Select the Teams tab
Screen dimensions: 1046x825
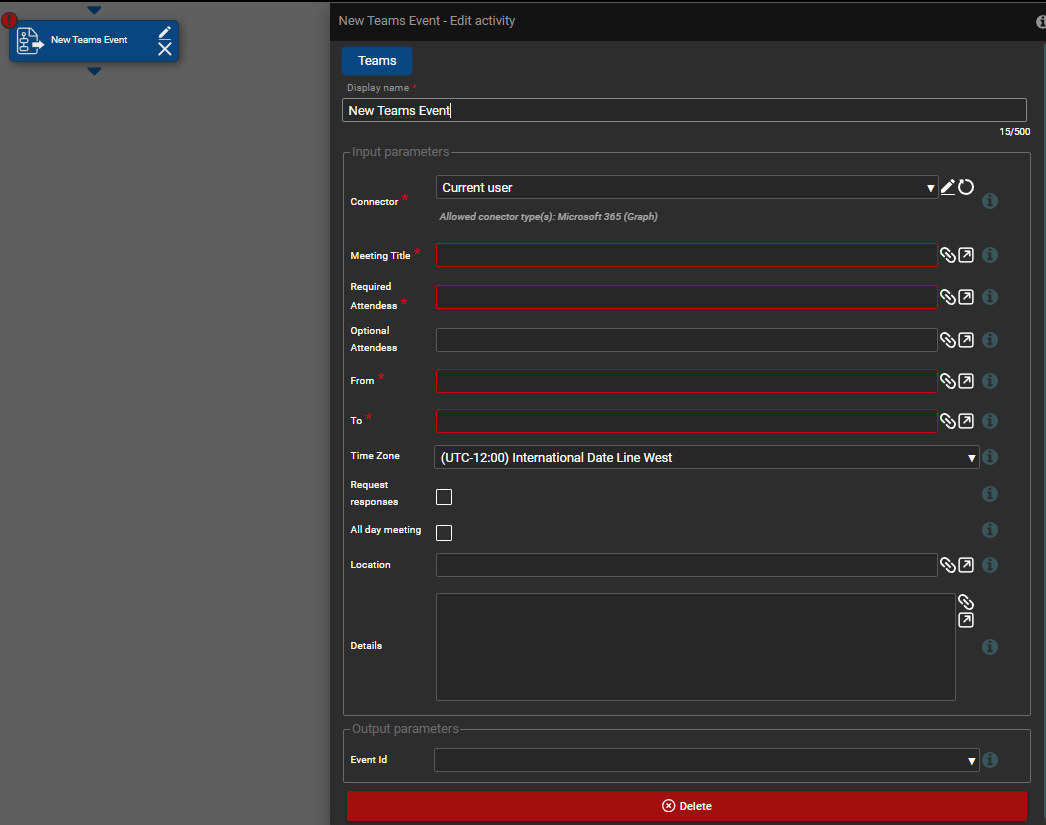377,61
